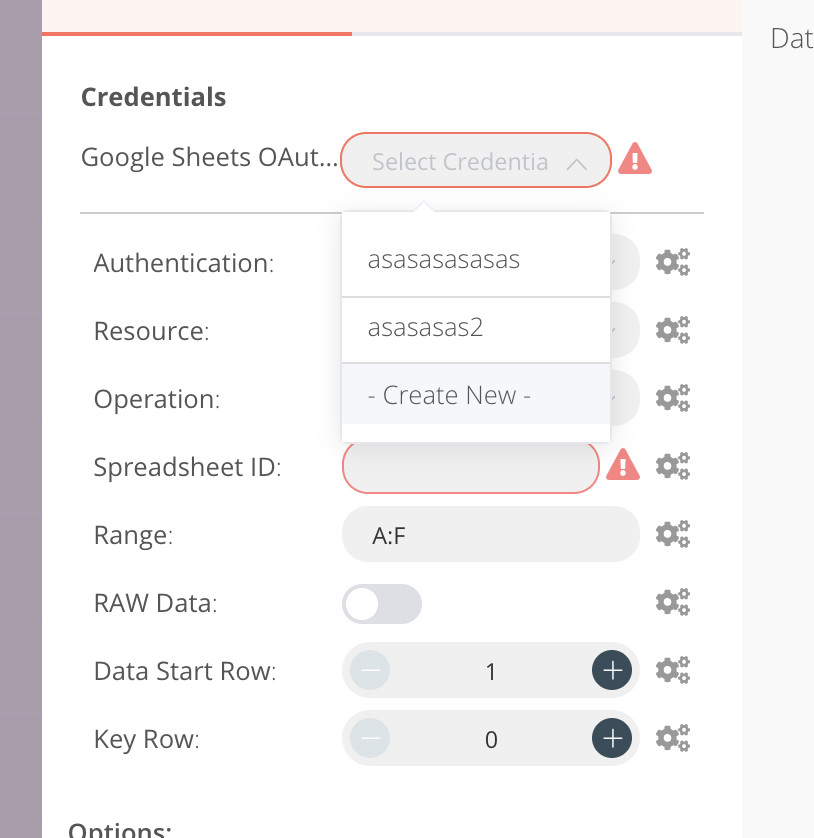Click inside the empty Spreadsheet ID field
This screenshot has width=814, height=838.
coord(470,465)
